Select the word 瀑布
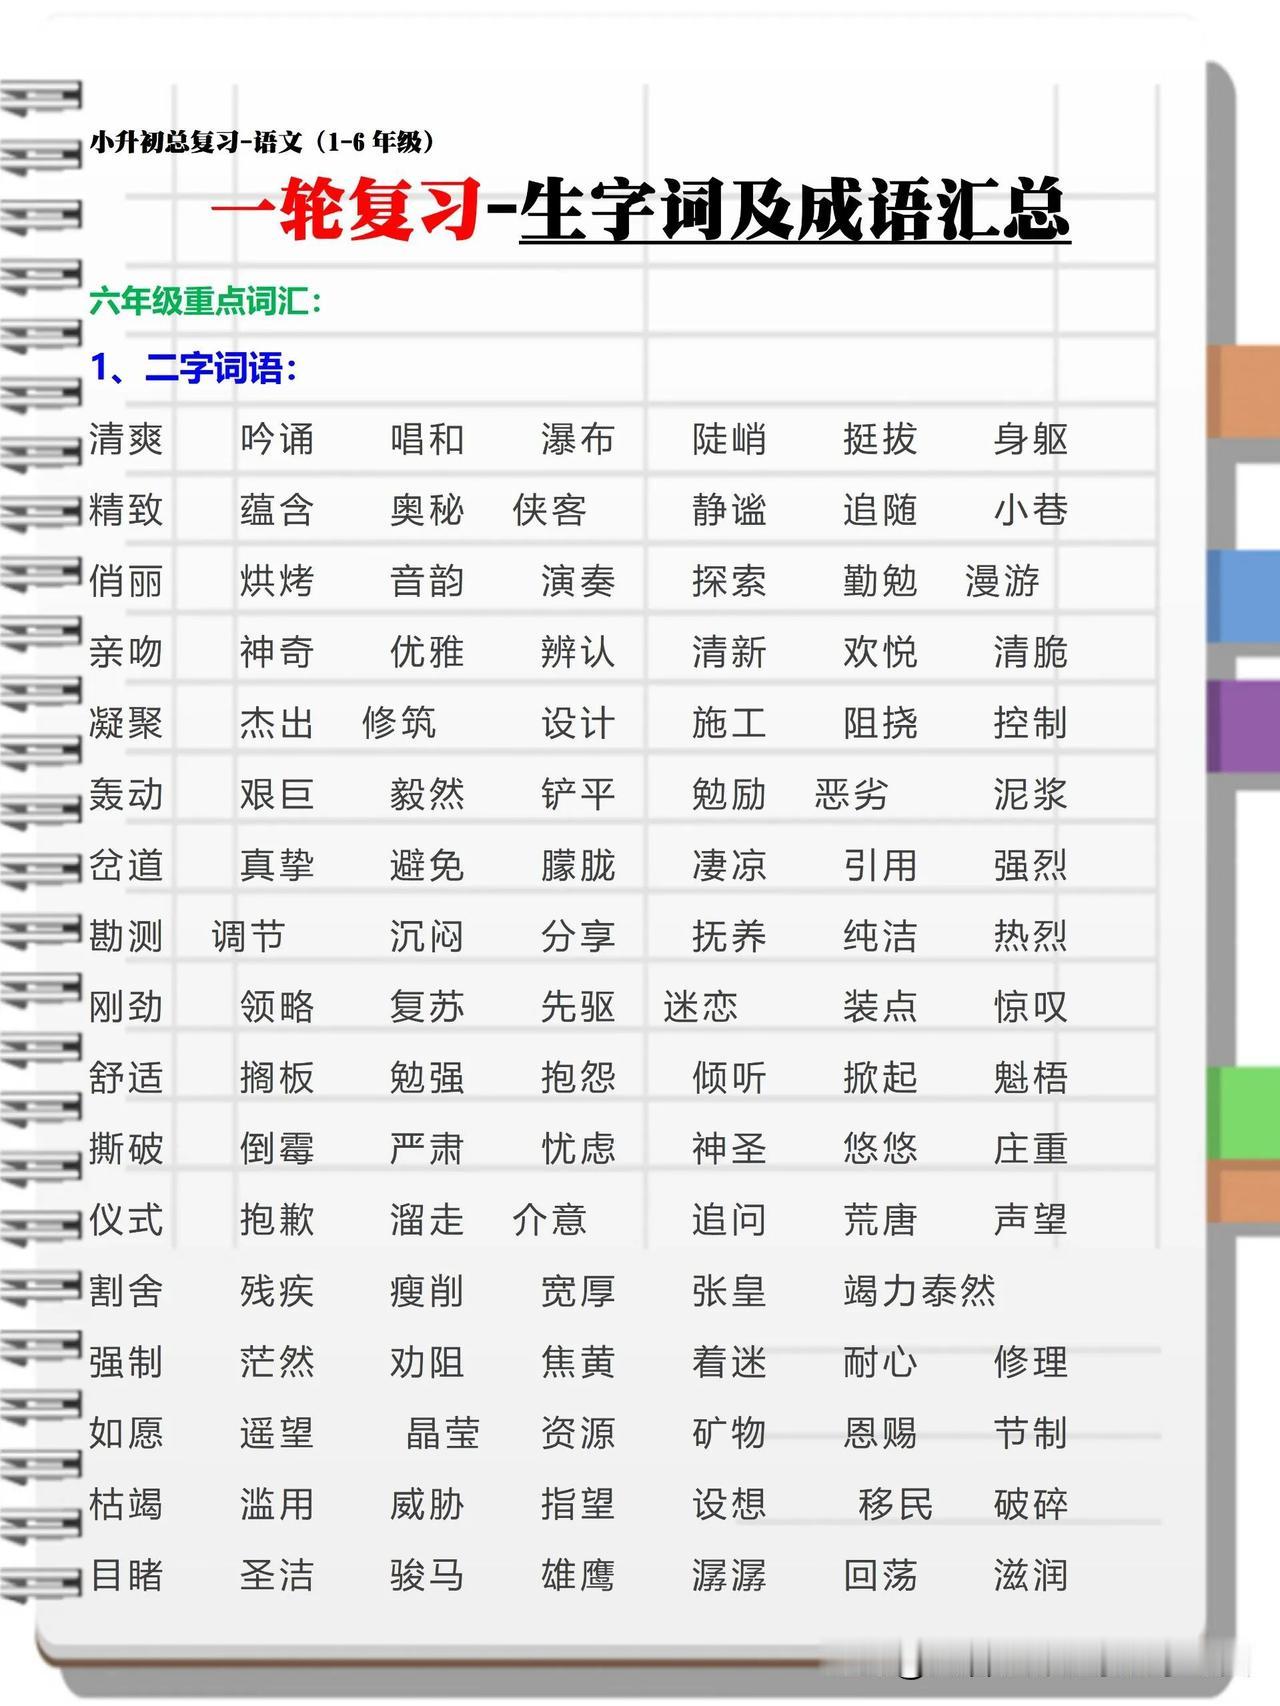The image size is (1280, 1706). click(x=578, y=439)
